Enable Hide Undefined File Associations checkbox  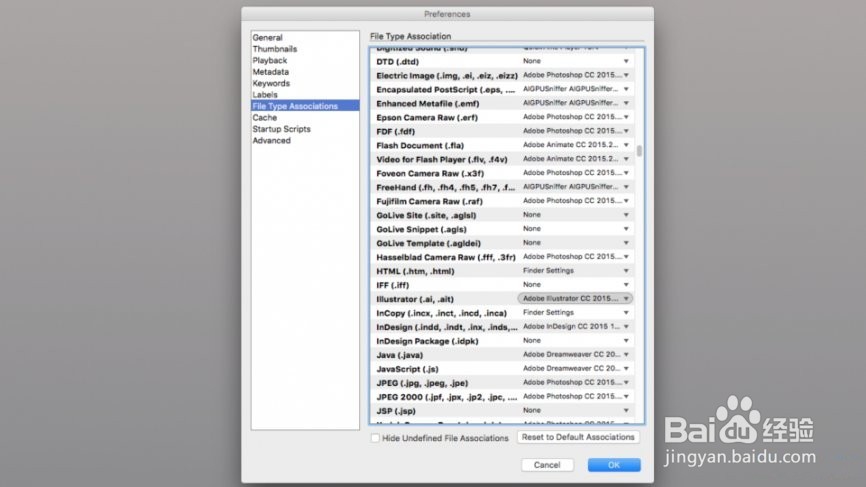pyautogui.click(x=376, y=438)
